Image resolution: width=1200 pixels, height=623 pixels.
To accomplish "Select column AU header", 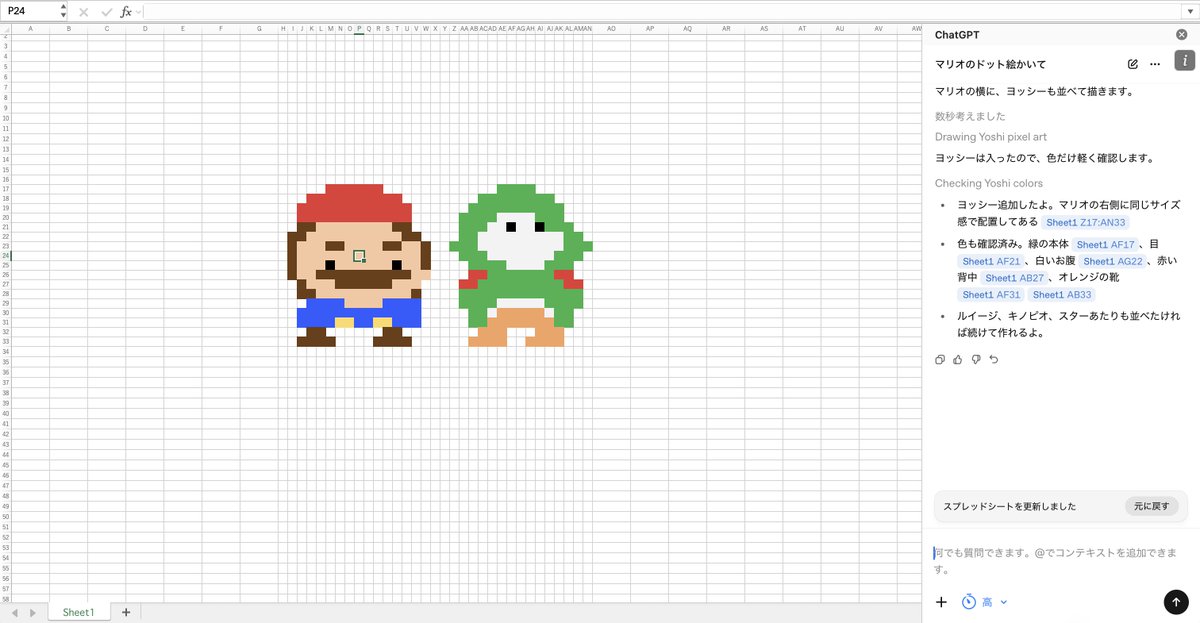I will (x=839, y=29).
